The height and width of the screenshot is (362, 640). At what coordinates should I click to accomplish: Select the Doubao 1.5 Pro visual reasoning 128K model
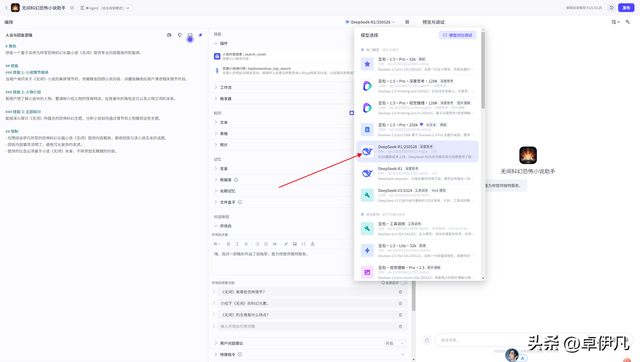tap(417, 108)
